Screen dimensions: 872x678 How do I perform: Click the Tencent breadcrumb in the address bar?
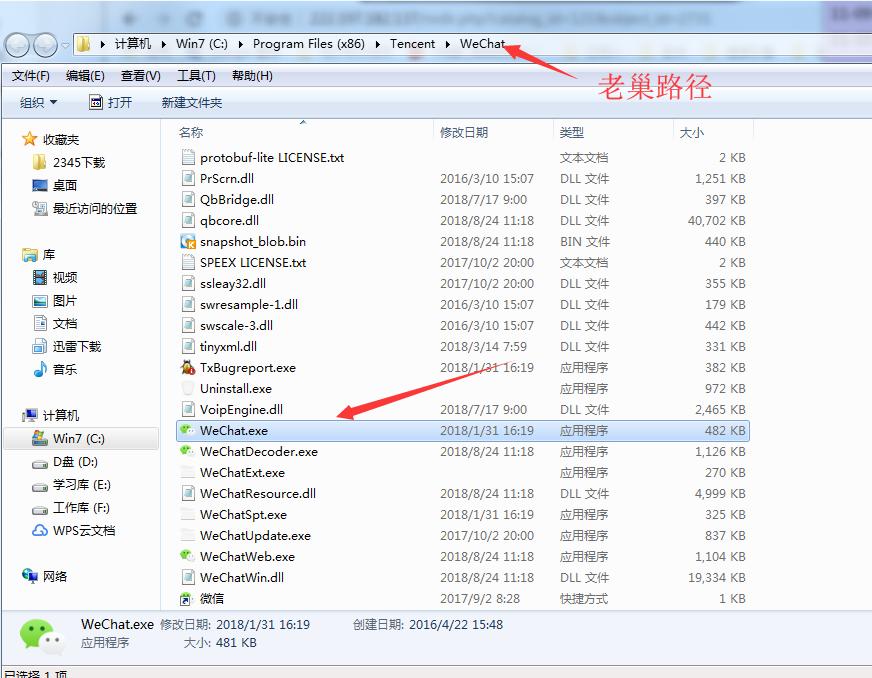(414, 43)
